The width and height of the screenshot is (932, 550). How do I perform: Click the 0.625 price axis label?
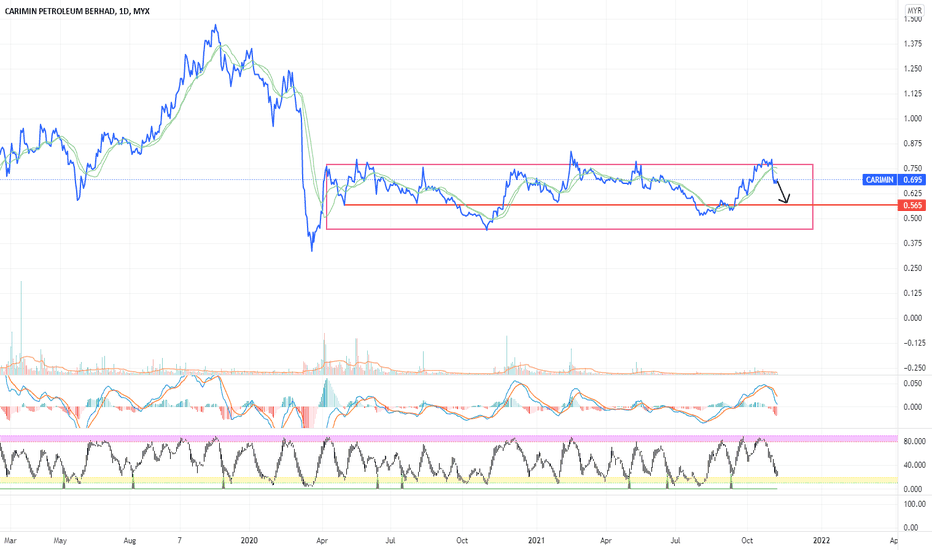coord(912,193)
